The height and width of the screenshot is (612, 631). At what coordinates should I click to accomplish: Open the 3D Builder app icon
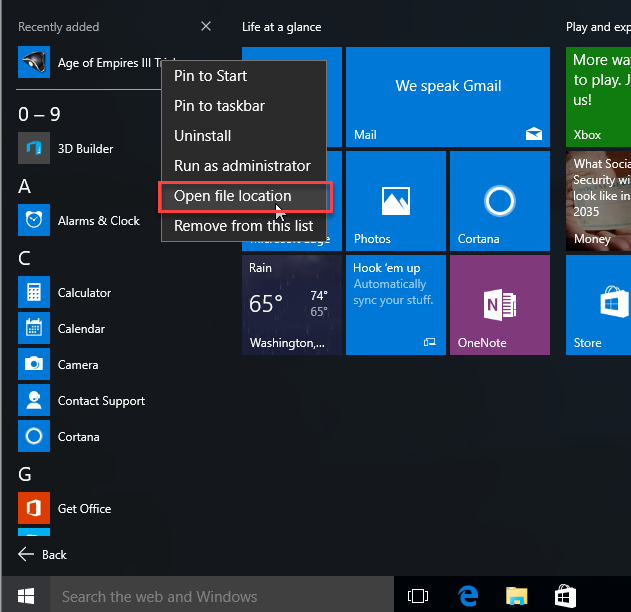[x=34, y=148]
